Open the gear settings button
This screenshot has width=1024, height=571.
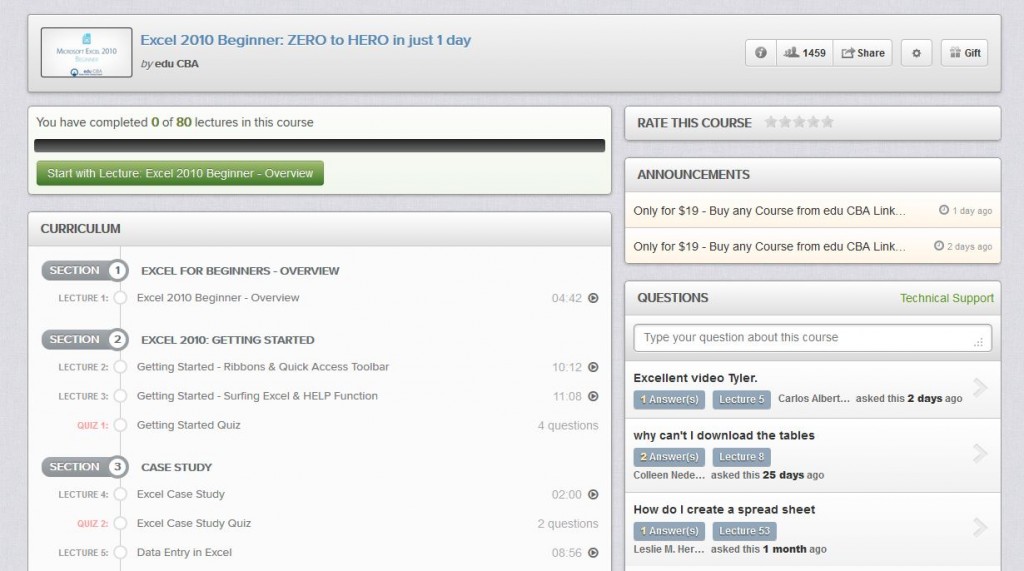tap(916, 53)
